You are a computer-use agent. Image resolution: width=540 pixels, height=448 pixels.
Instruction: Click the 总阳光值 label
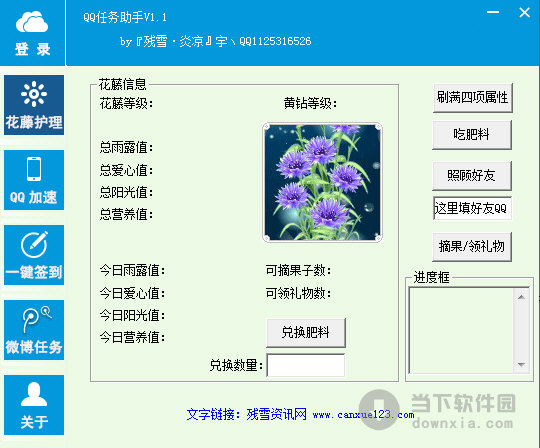pyautogui.click(x=126, y=192)
